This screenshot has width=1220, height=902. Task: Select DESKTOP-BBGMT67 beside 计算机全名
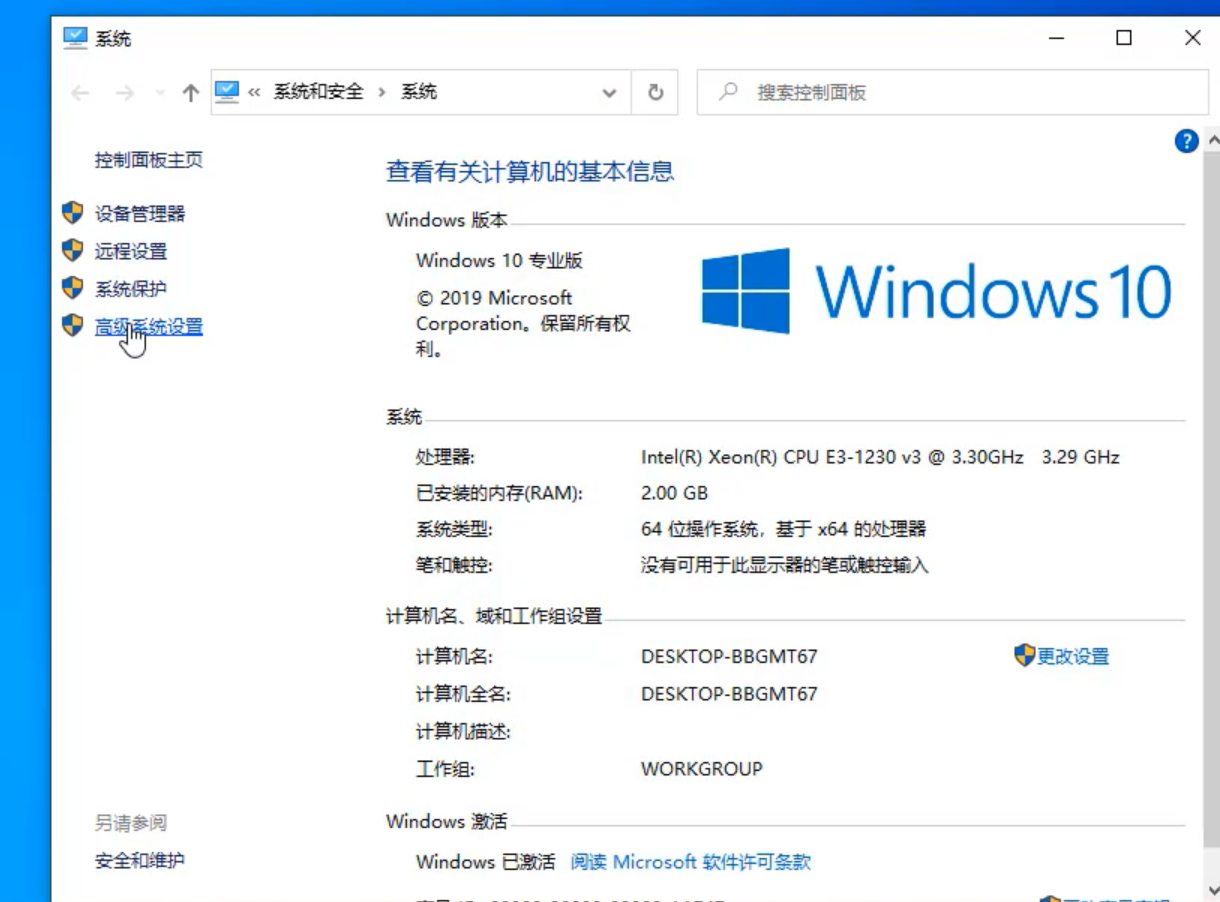(729, 693)
